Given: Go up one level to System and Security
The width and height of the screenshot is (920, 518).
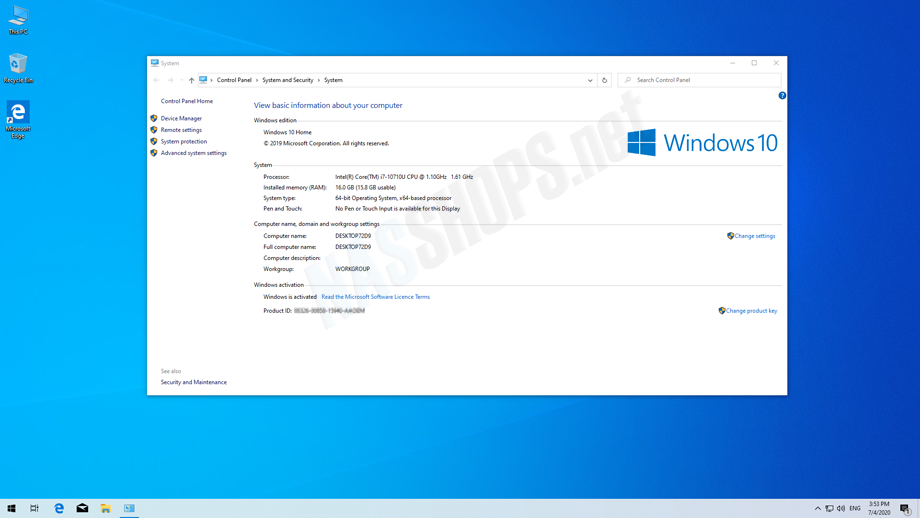Looking at the screenshot, I should 191,80.
